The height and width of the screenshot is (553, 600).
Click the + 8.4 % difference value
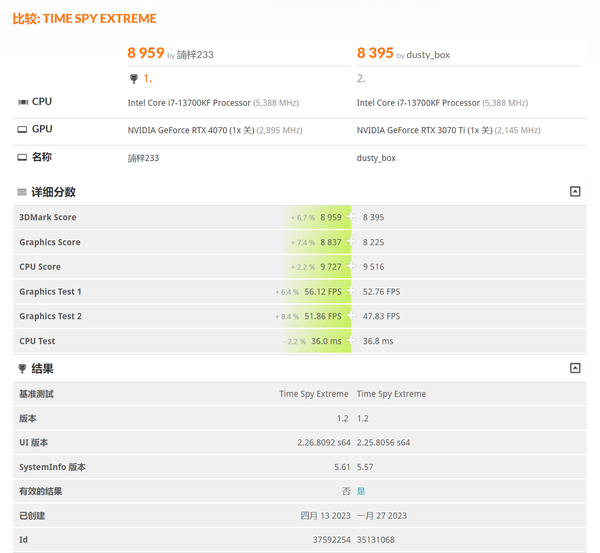pos(287,316)
